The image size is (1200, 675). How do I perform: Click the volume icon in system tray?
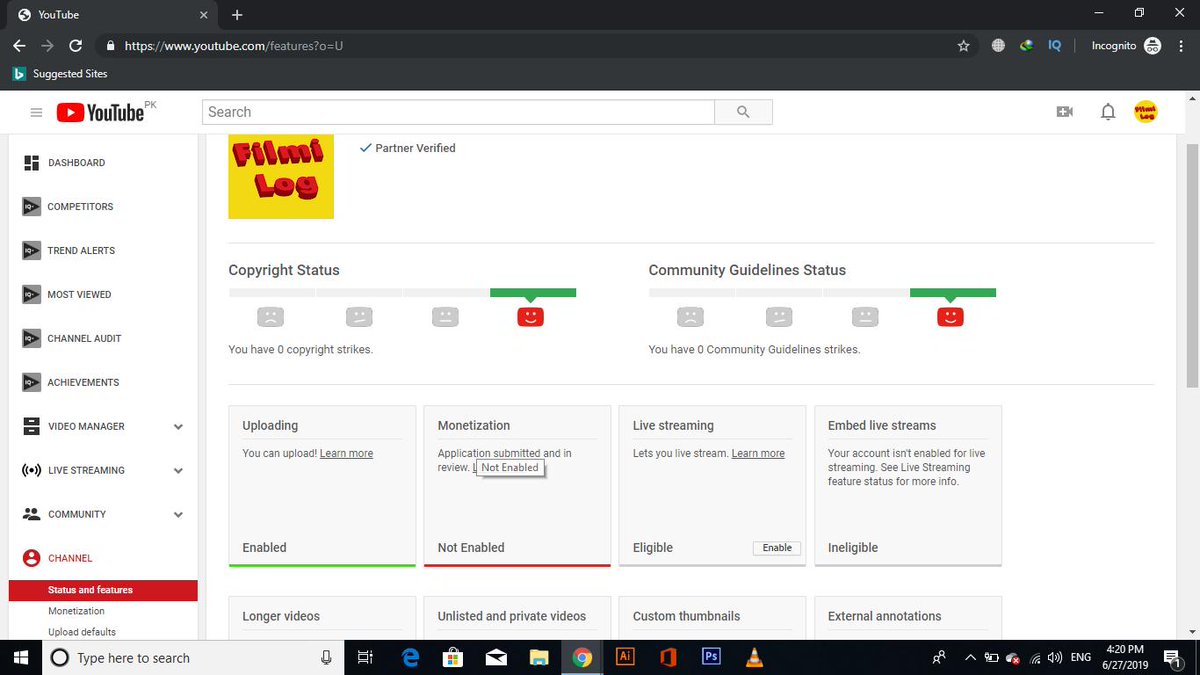tap(1055, 657)
